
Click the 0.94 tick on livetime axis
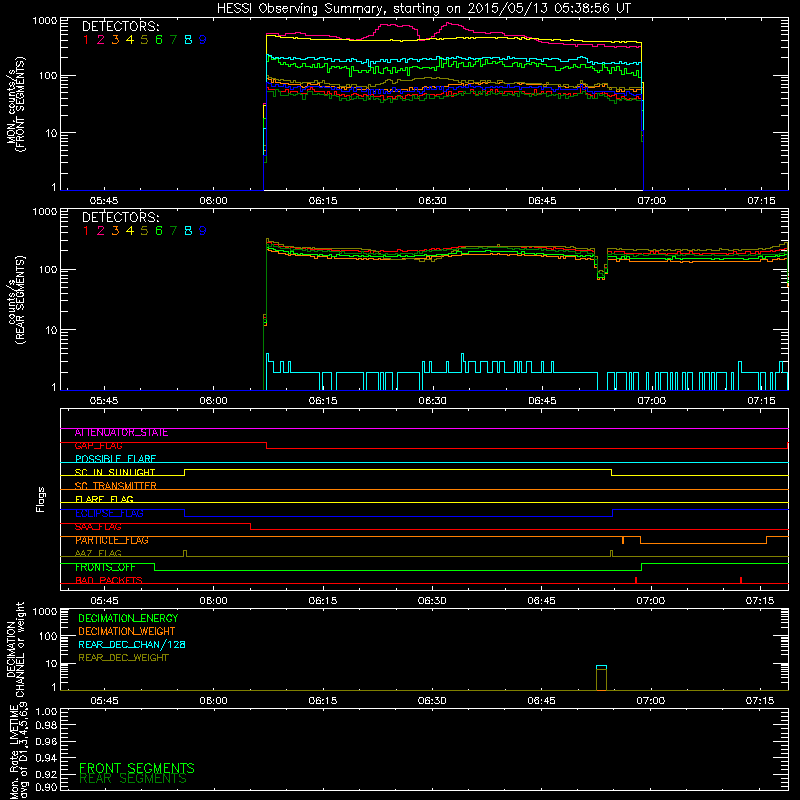click(x=46, y=758)
